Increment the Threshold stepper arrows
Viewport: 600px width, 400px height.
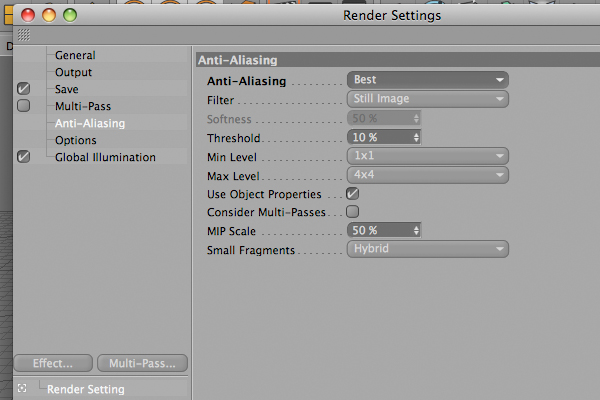[416, 134]
